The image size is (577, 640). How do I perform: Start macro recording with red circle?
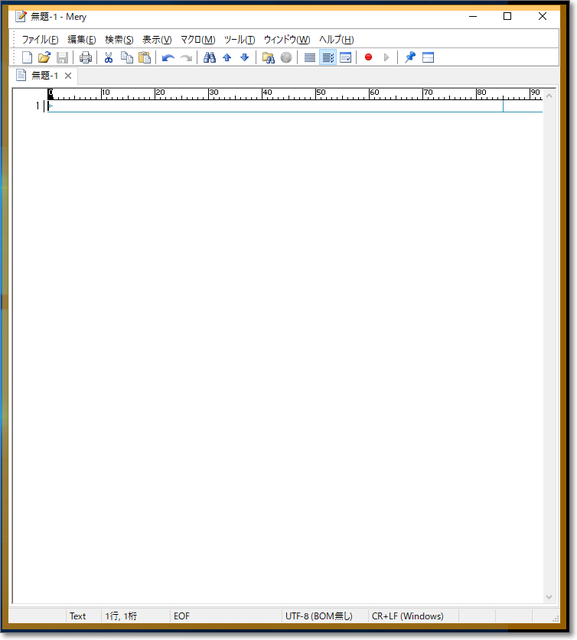tap(368, 58)
